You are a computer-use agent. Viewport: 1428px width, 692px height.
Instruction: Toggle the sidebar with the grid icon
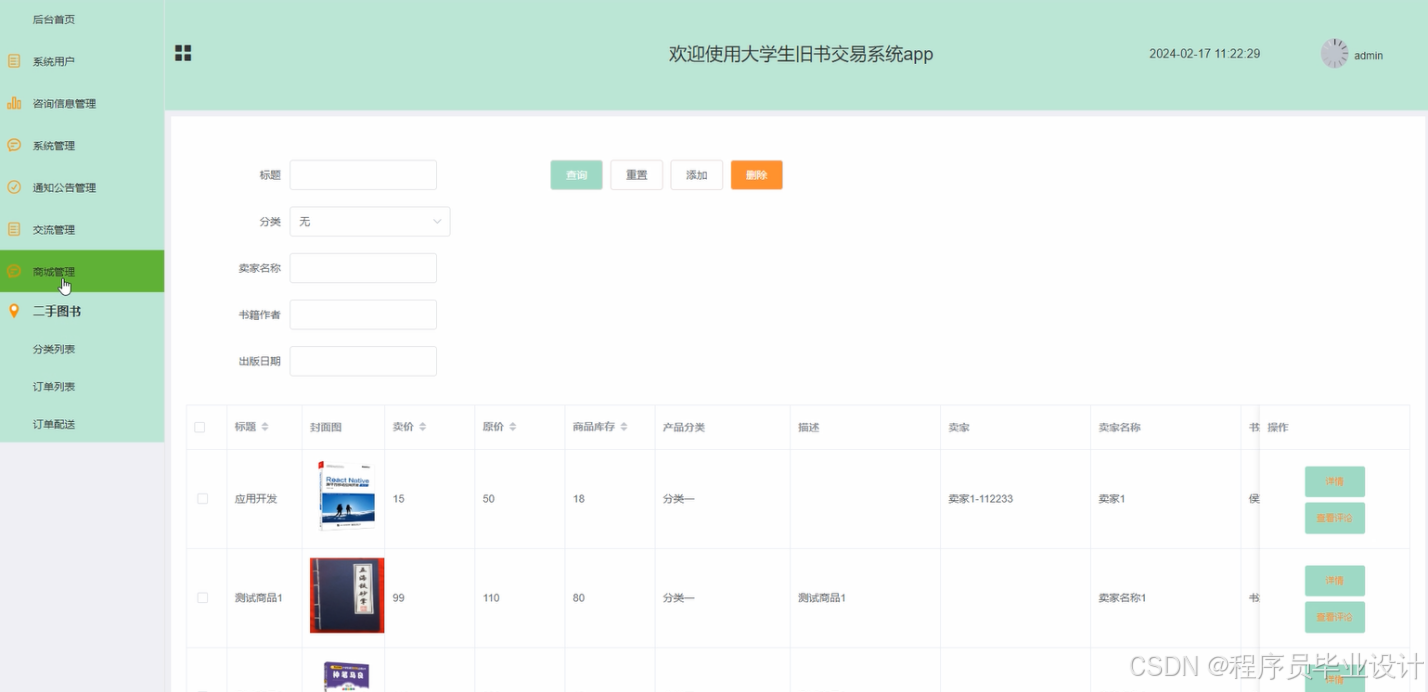pyautogui.click(x=183, y=54)
